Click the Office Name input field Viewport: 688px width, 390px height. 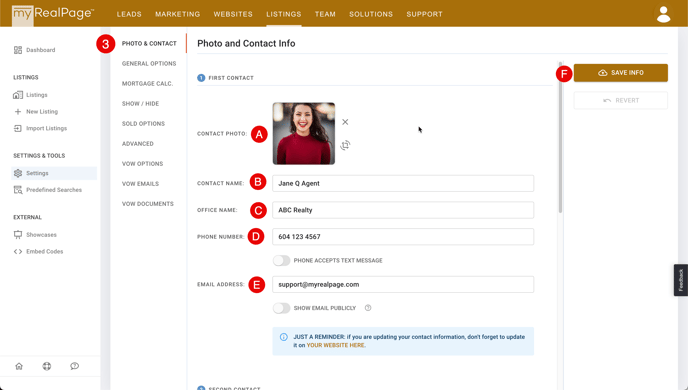[x=403, y=210]
